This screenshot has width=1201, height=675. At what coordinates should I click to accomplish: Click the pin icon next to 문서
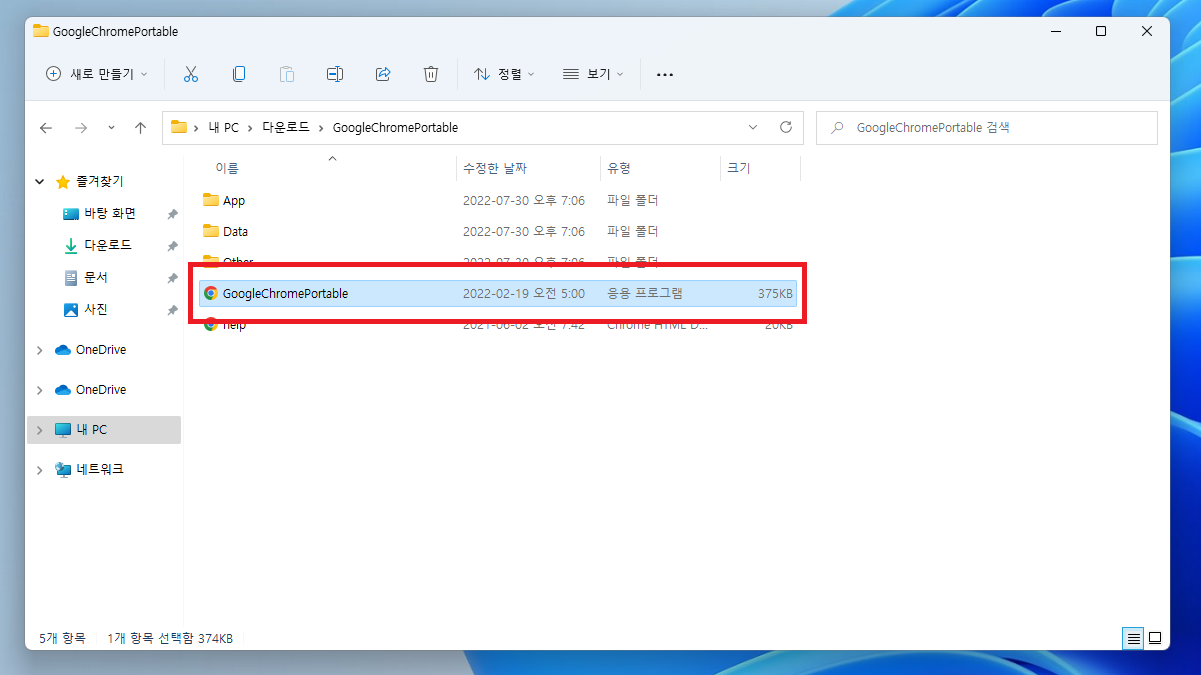[172, 278]
